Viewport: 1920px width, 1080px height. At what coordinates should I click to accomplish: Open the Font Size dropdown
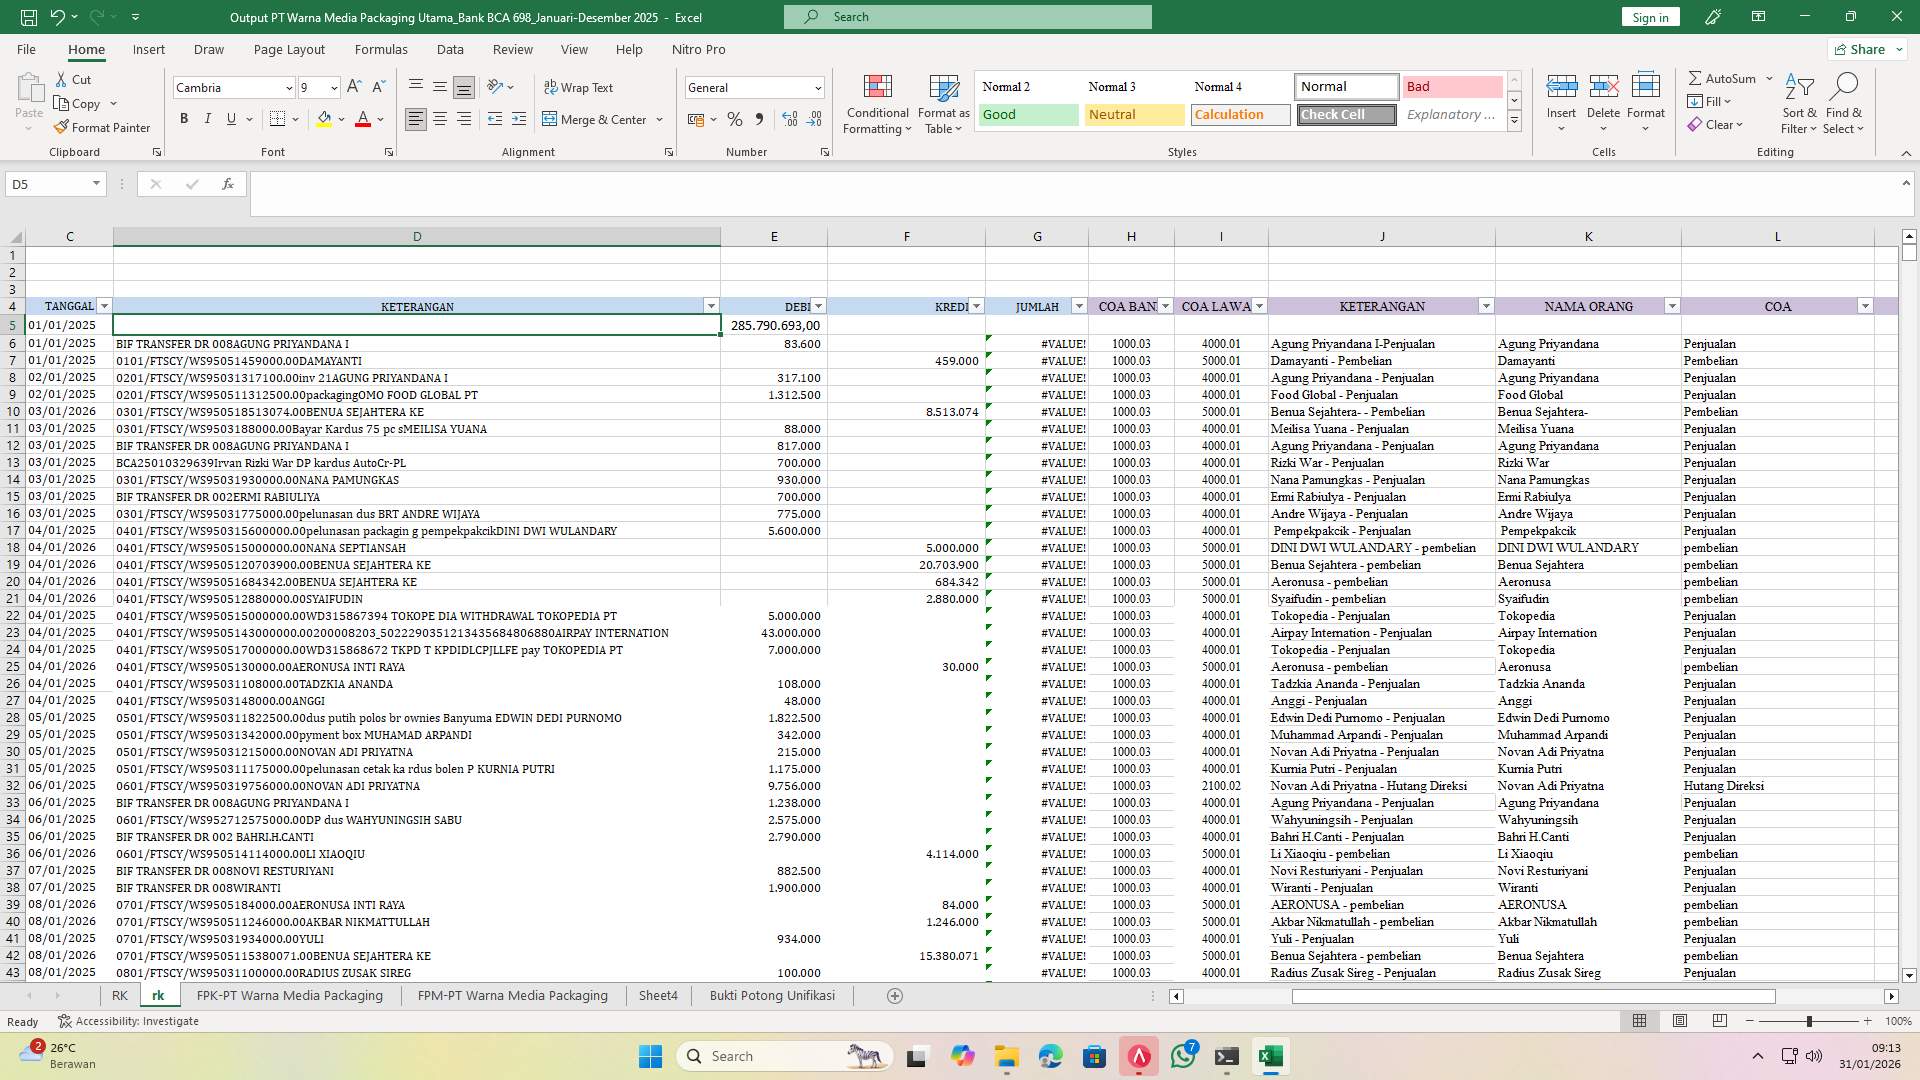[x=333, y=88]
